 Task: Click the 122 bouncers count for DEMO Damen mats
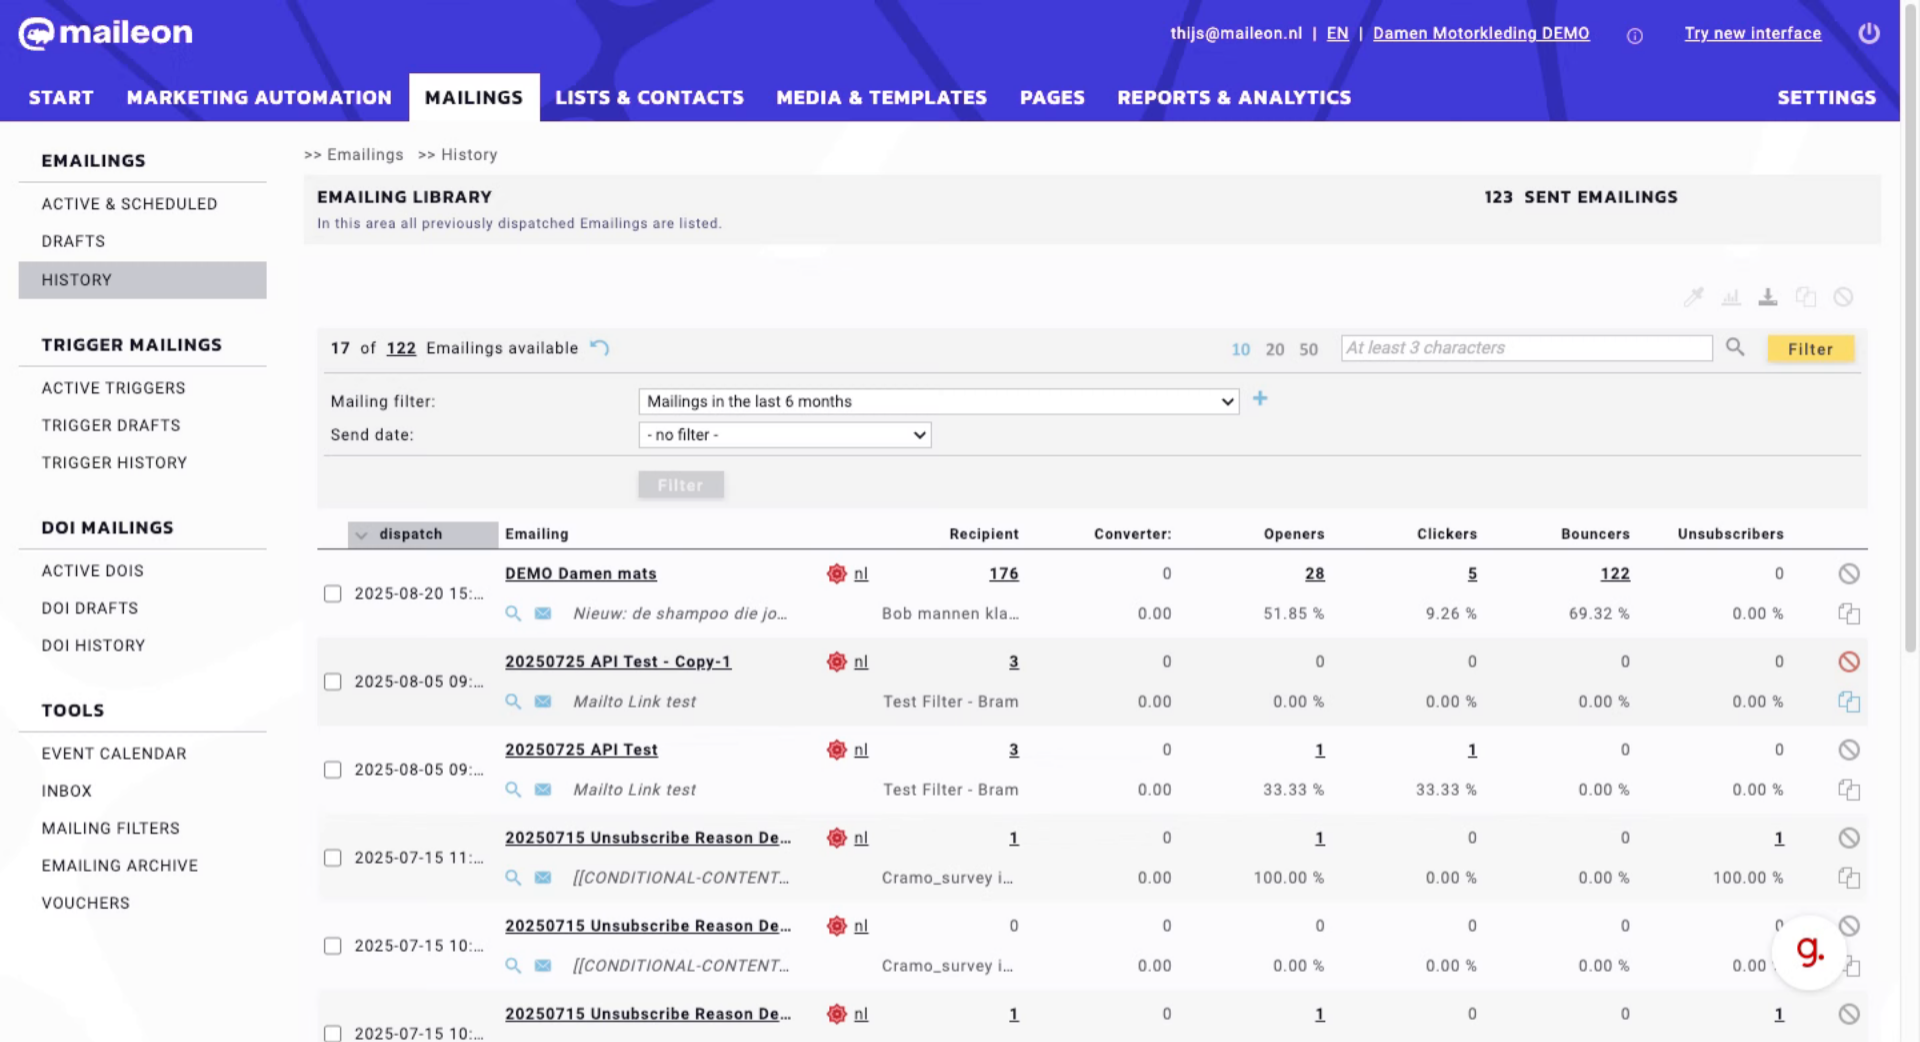[x=1614, y=573]
